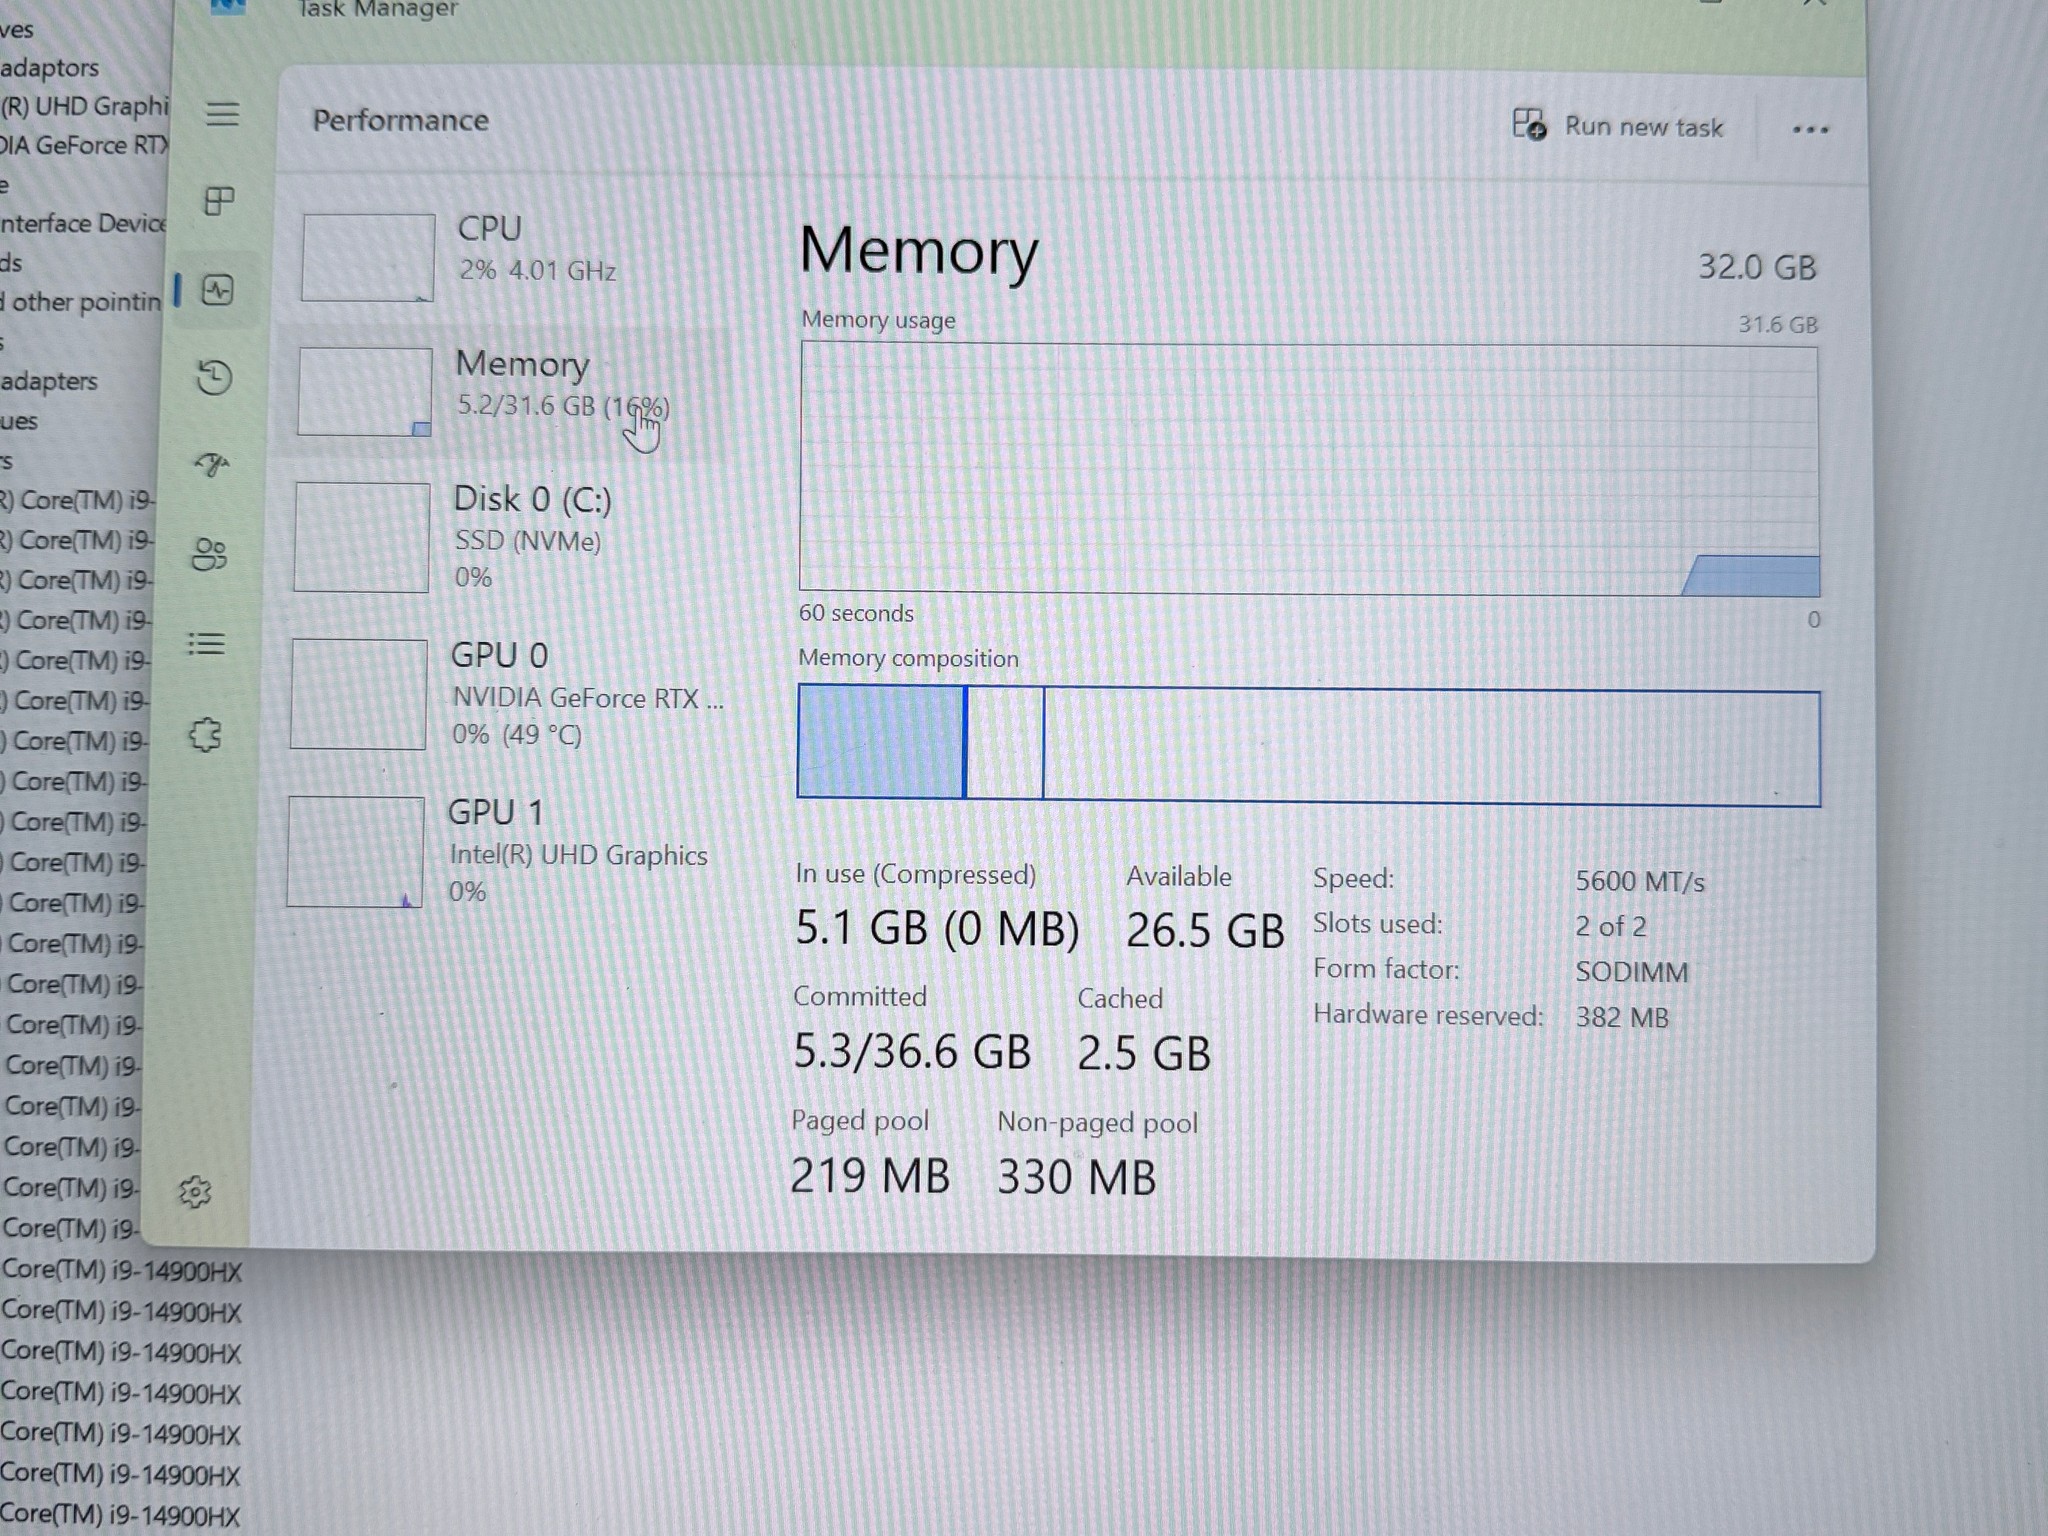Screen dimensions: 2048x1536
Task: Click the Memory usage graph
Action: tap(1309, 468)
